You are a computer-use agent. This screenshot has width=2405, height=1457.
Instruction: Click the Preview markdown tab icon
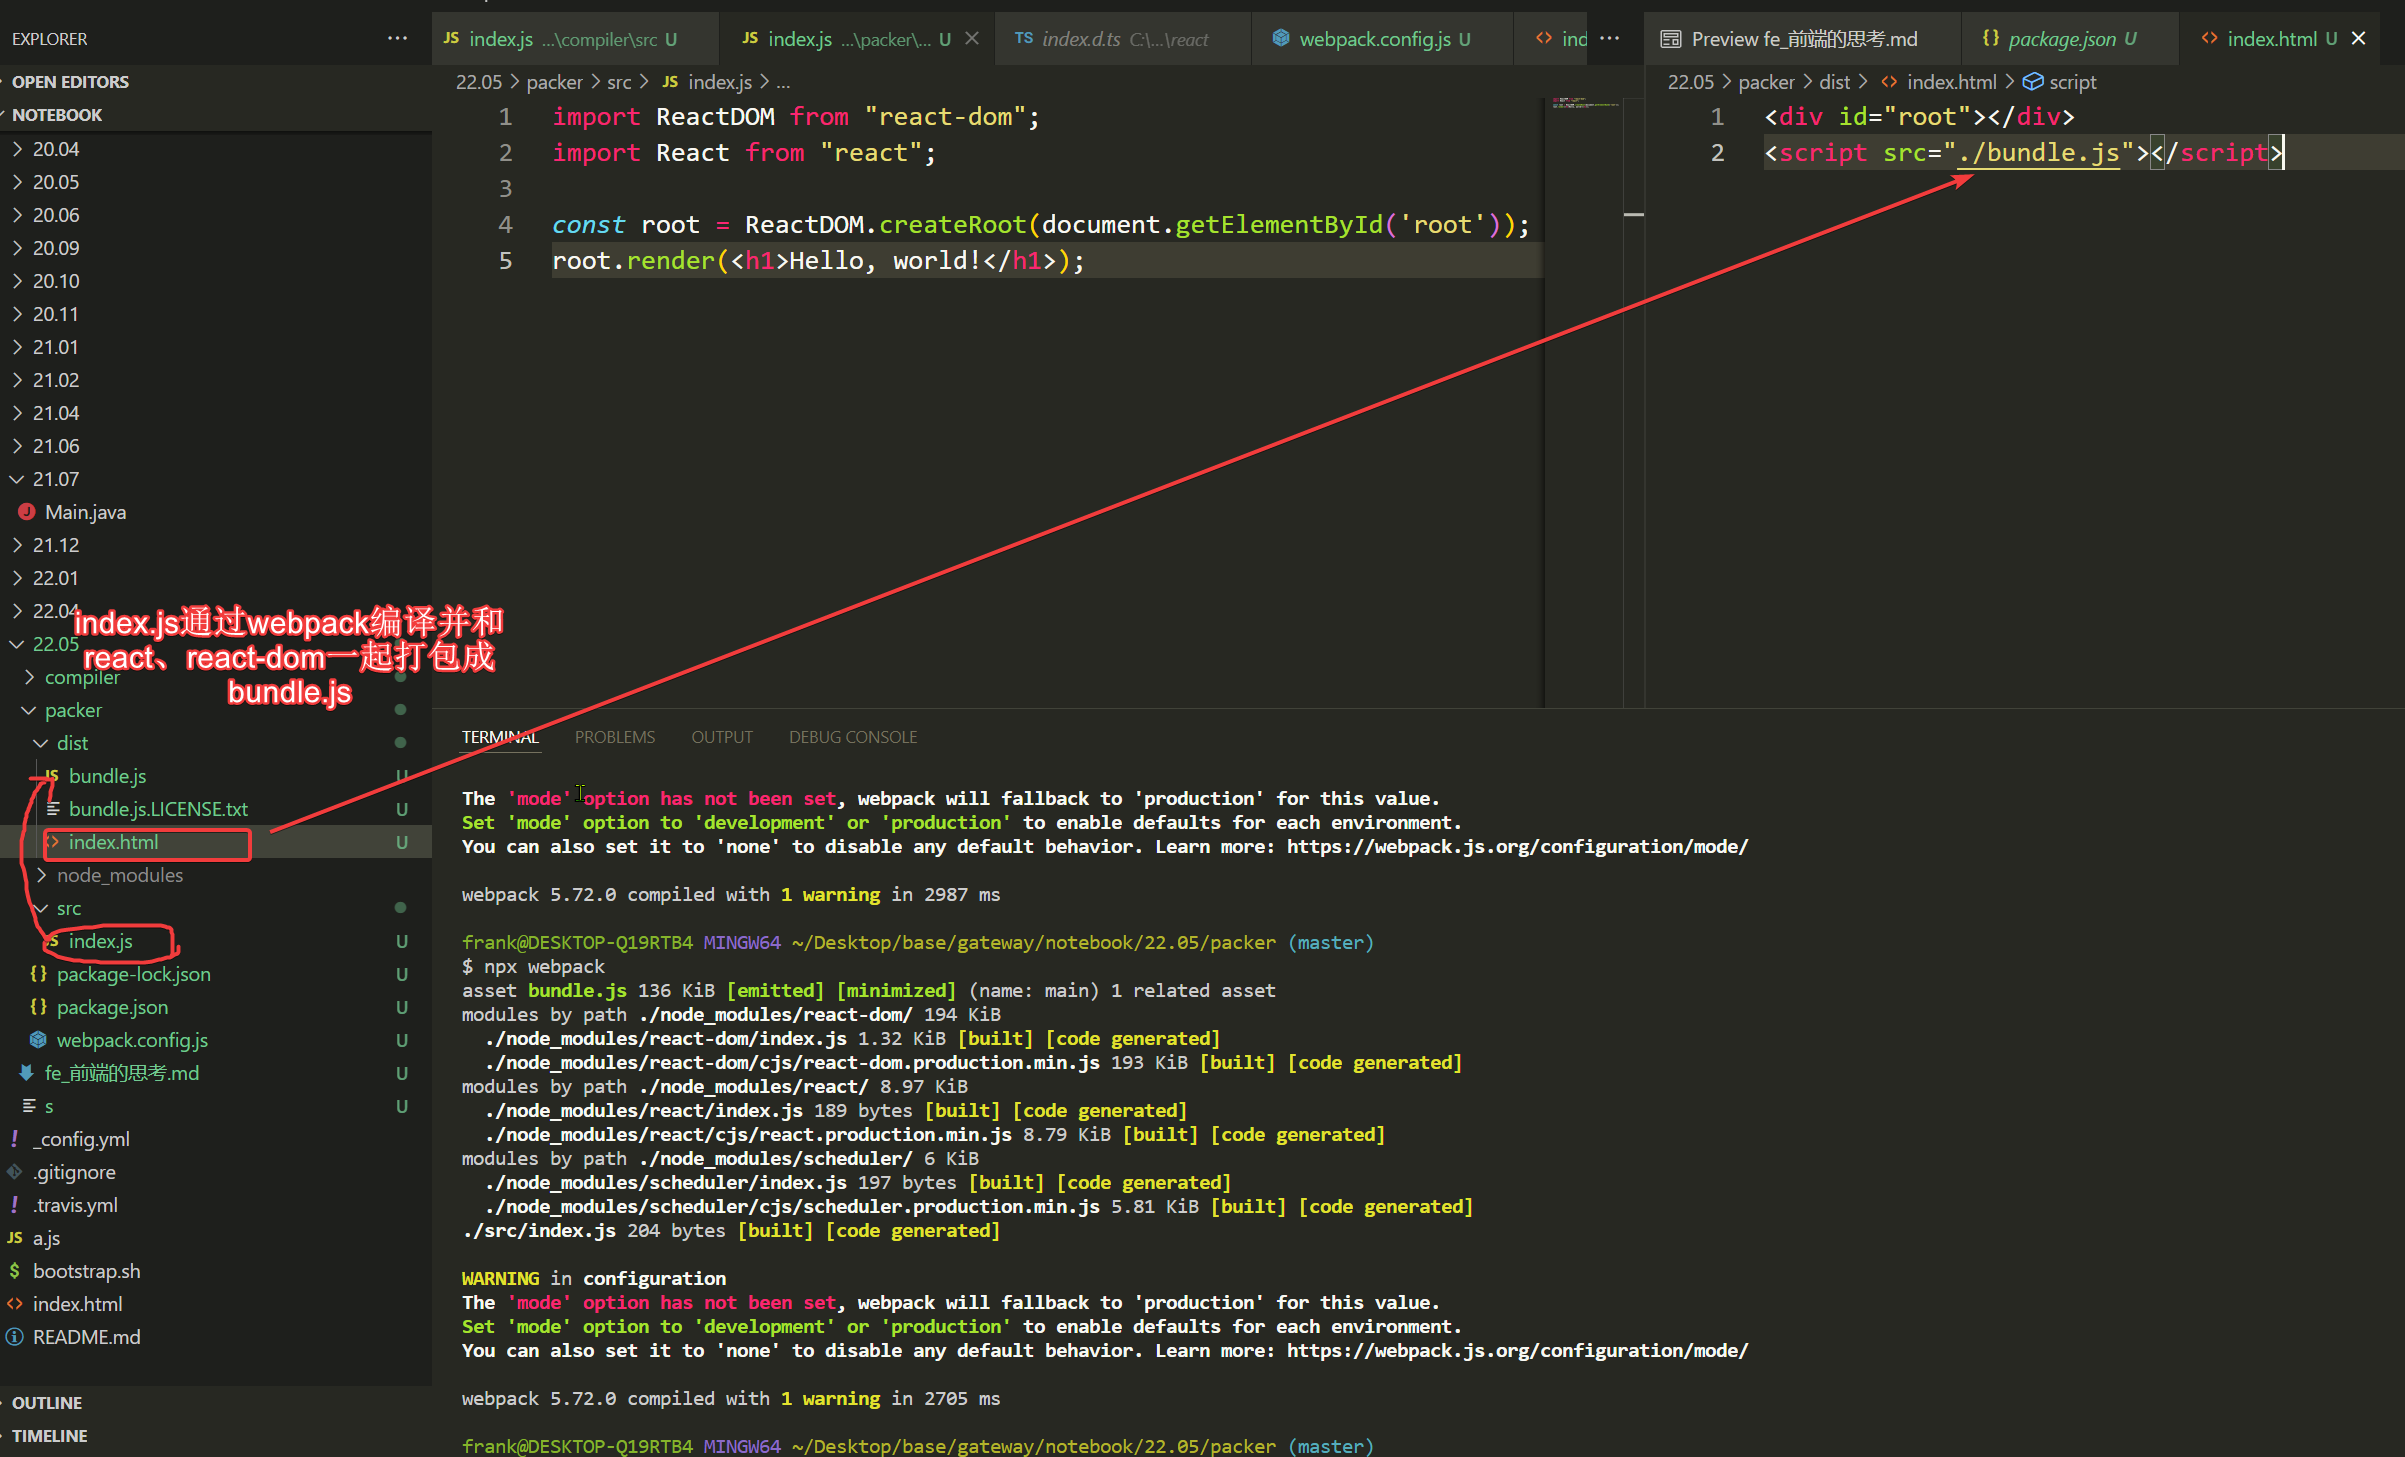point(1670,39)
